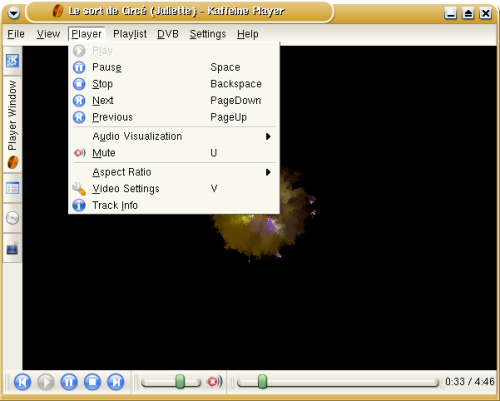Click the pause button in bottom toolbar
This screenshot has width=500, height=401.
point(69,382)
